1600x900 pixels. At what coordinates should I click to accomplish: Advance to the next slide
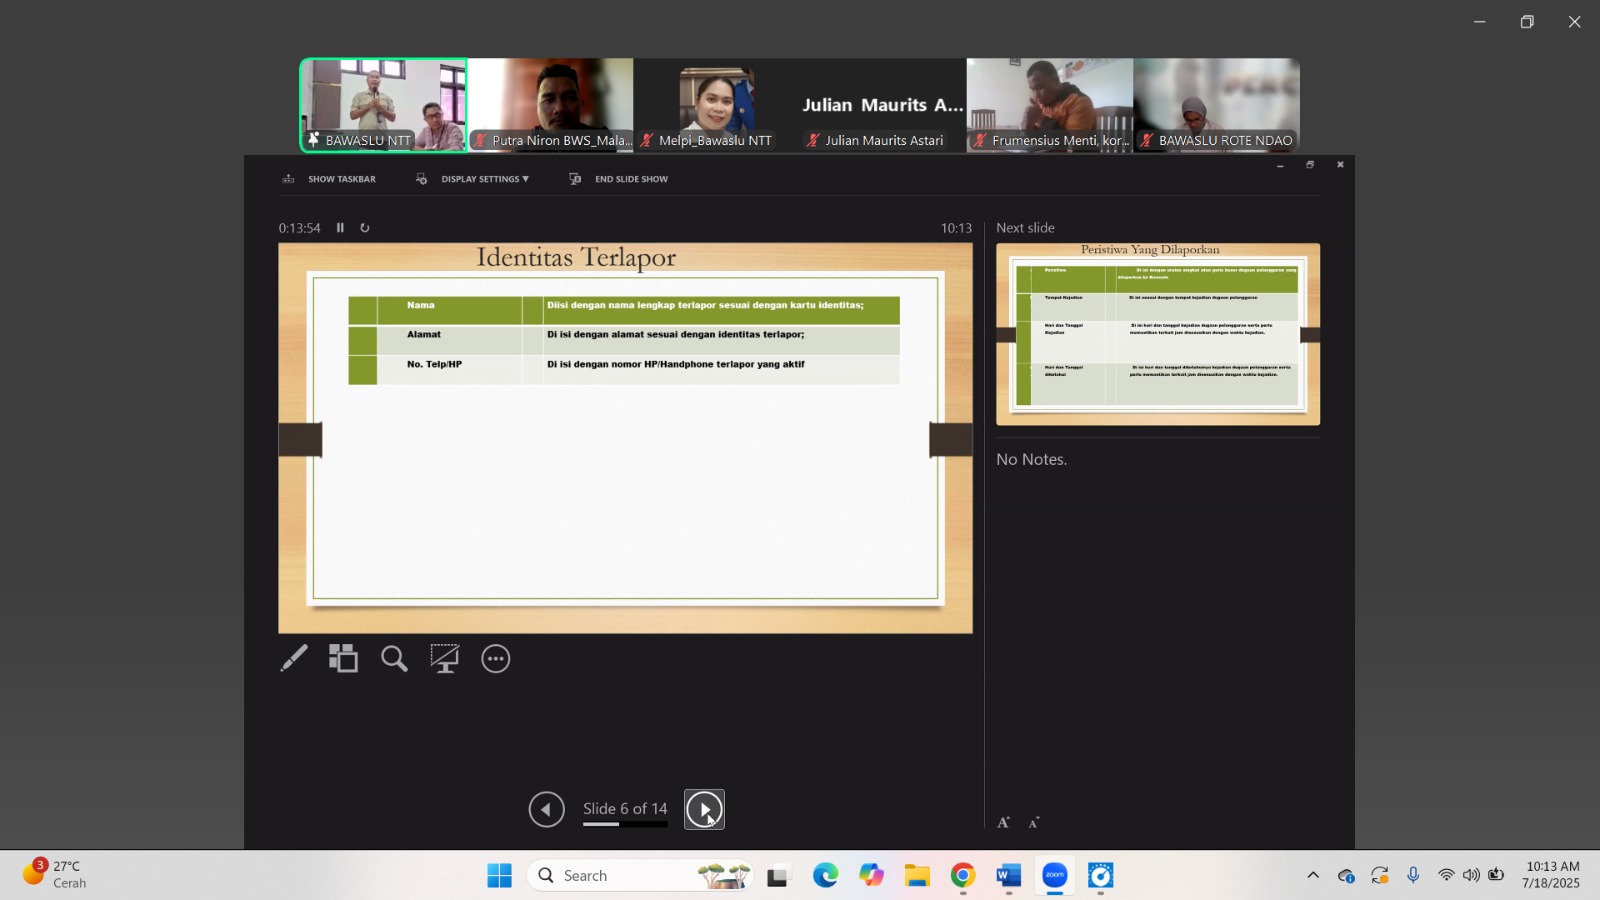pos(704,809)
